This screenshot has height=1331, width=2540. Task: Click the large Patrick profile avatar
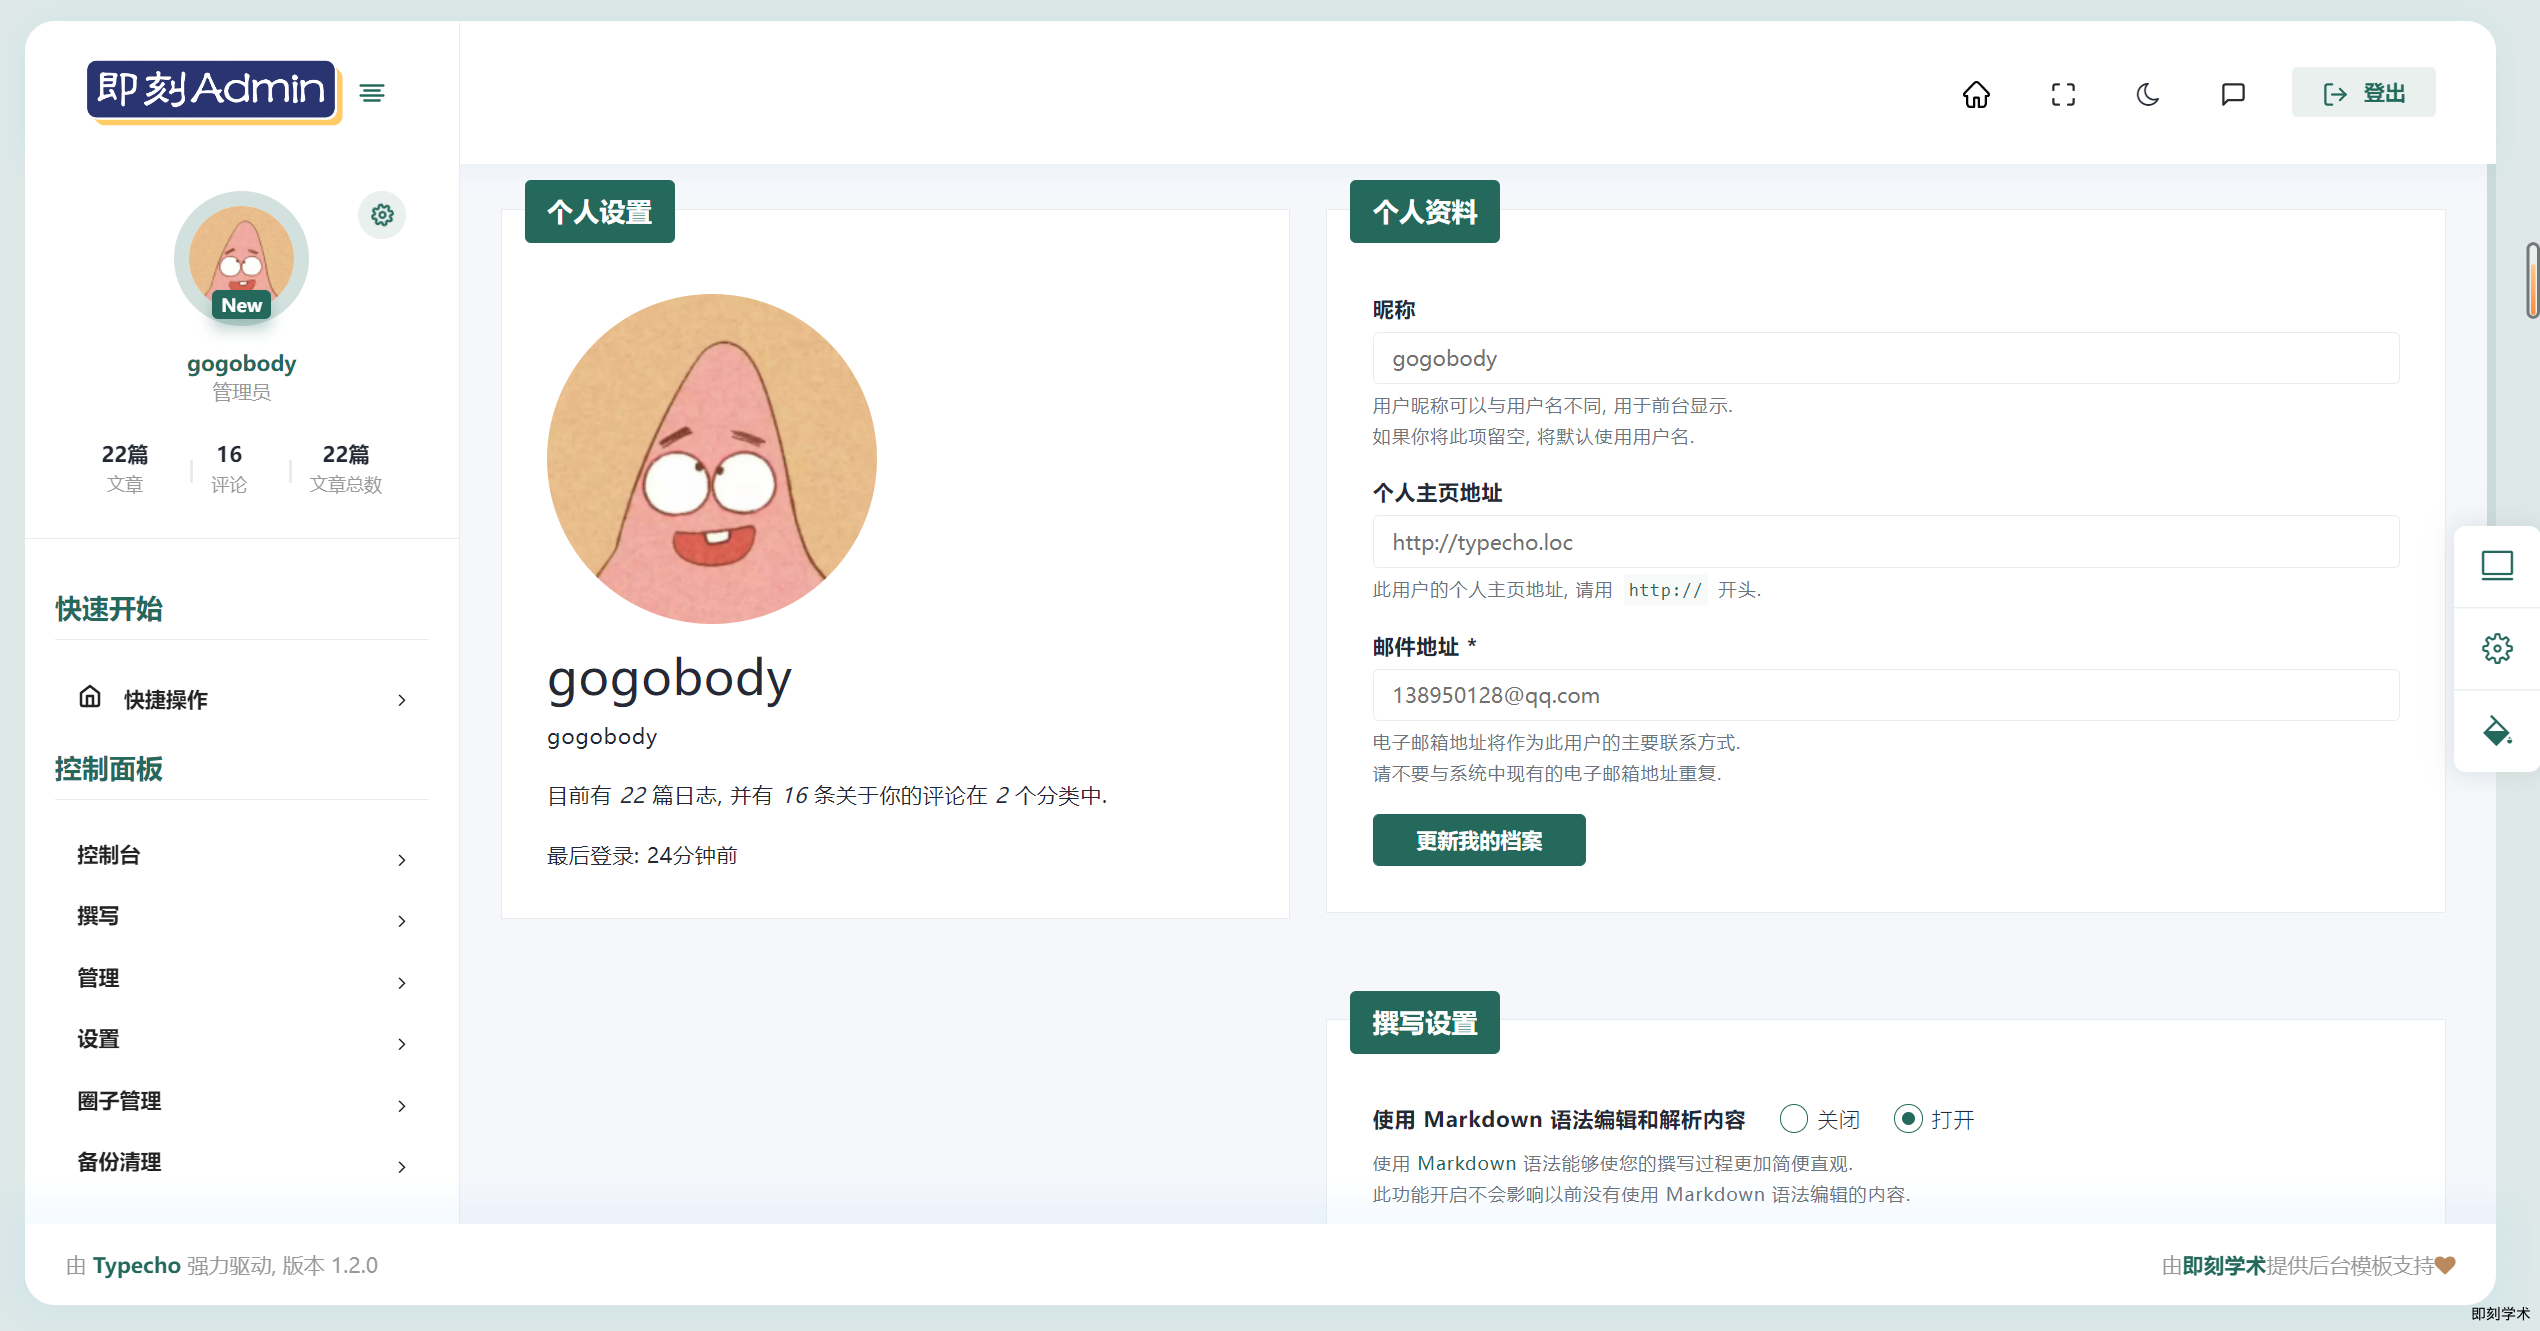(x=711, y=458)
